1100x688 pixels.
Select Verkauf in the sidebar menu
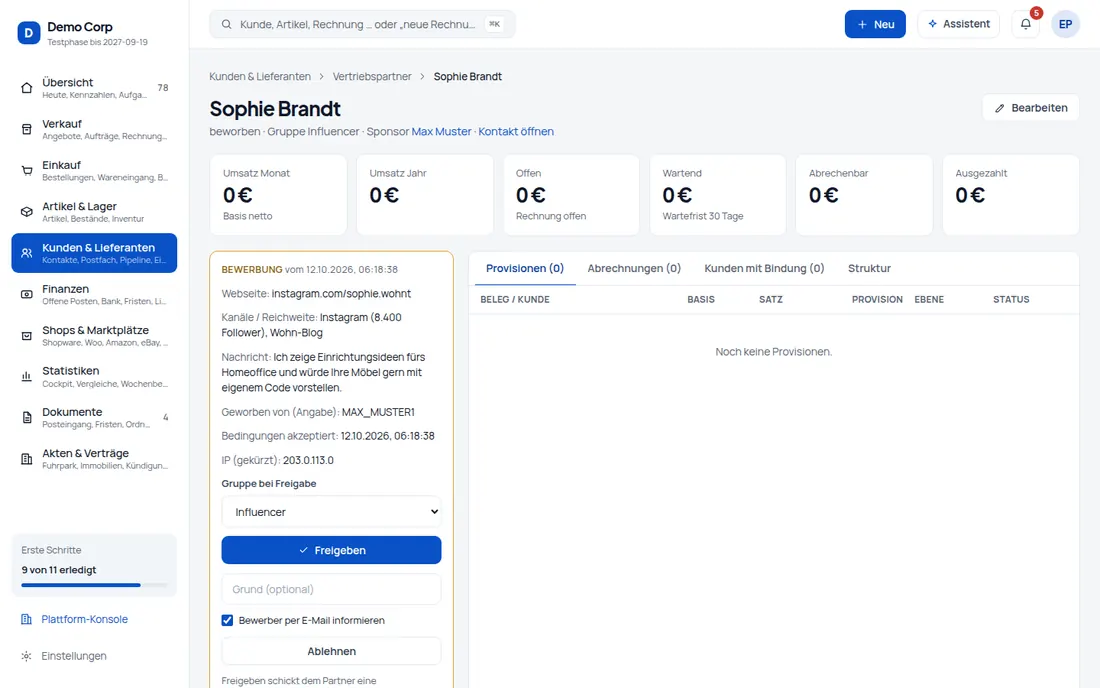pos(94,129)
